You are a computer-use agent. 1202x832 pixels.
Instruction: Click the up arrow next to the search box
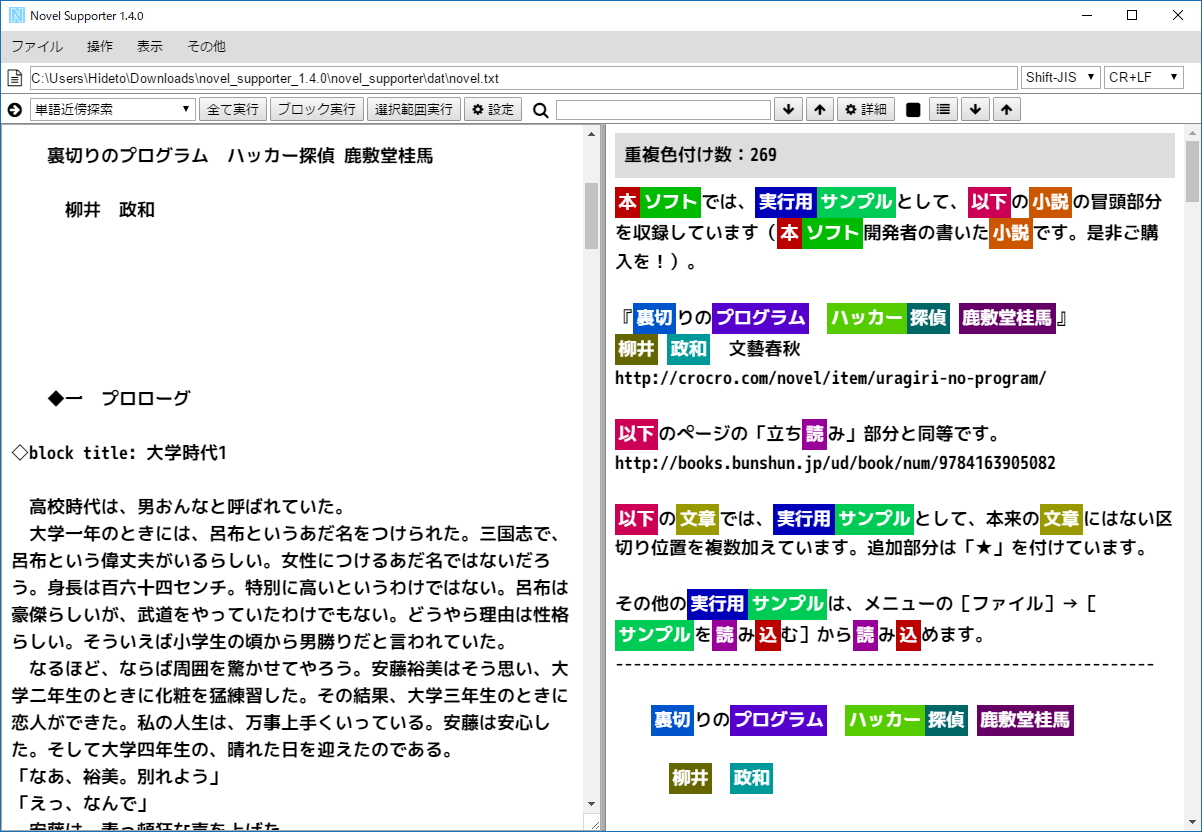tap(819, 110)
